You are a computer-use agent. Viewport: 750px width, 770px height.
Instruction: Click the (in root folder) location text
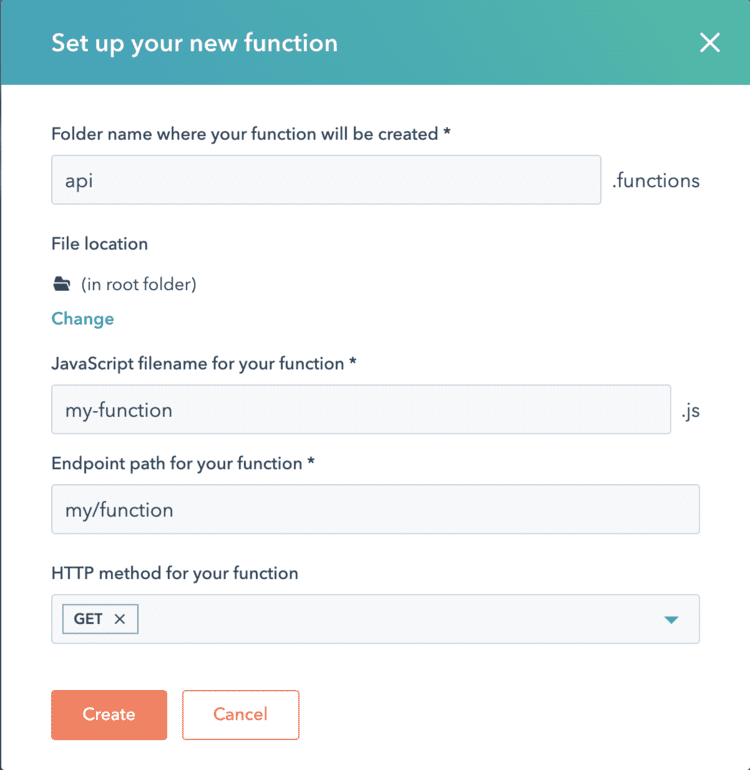[139, 284]
